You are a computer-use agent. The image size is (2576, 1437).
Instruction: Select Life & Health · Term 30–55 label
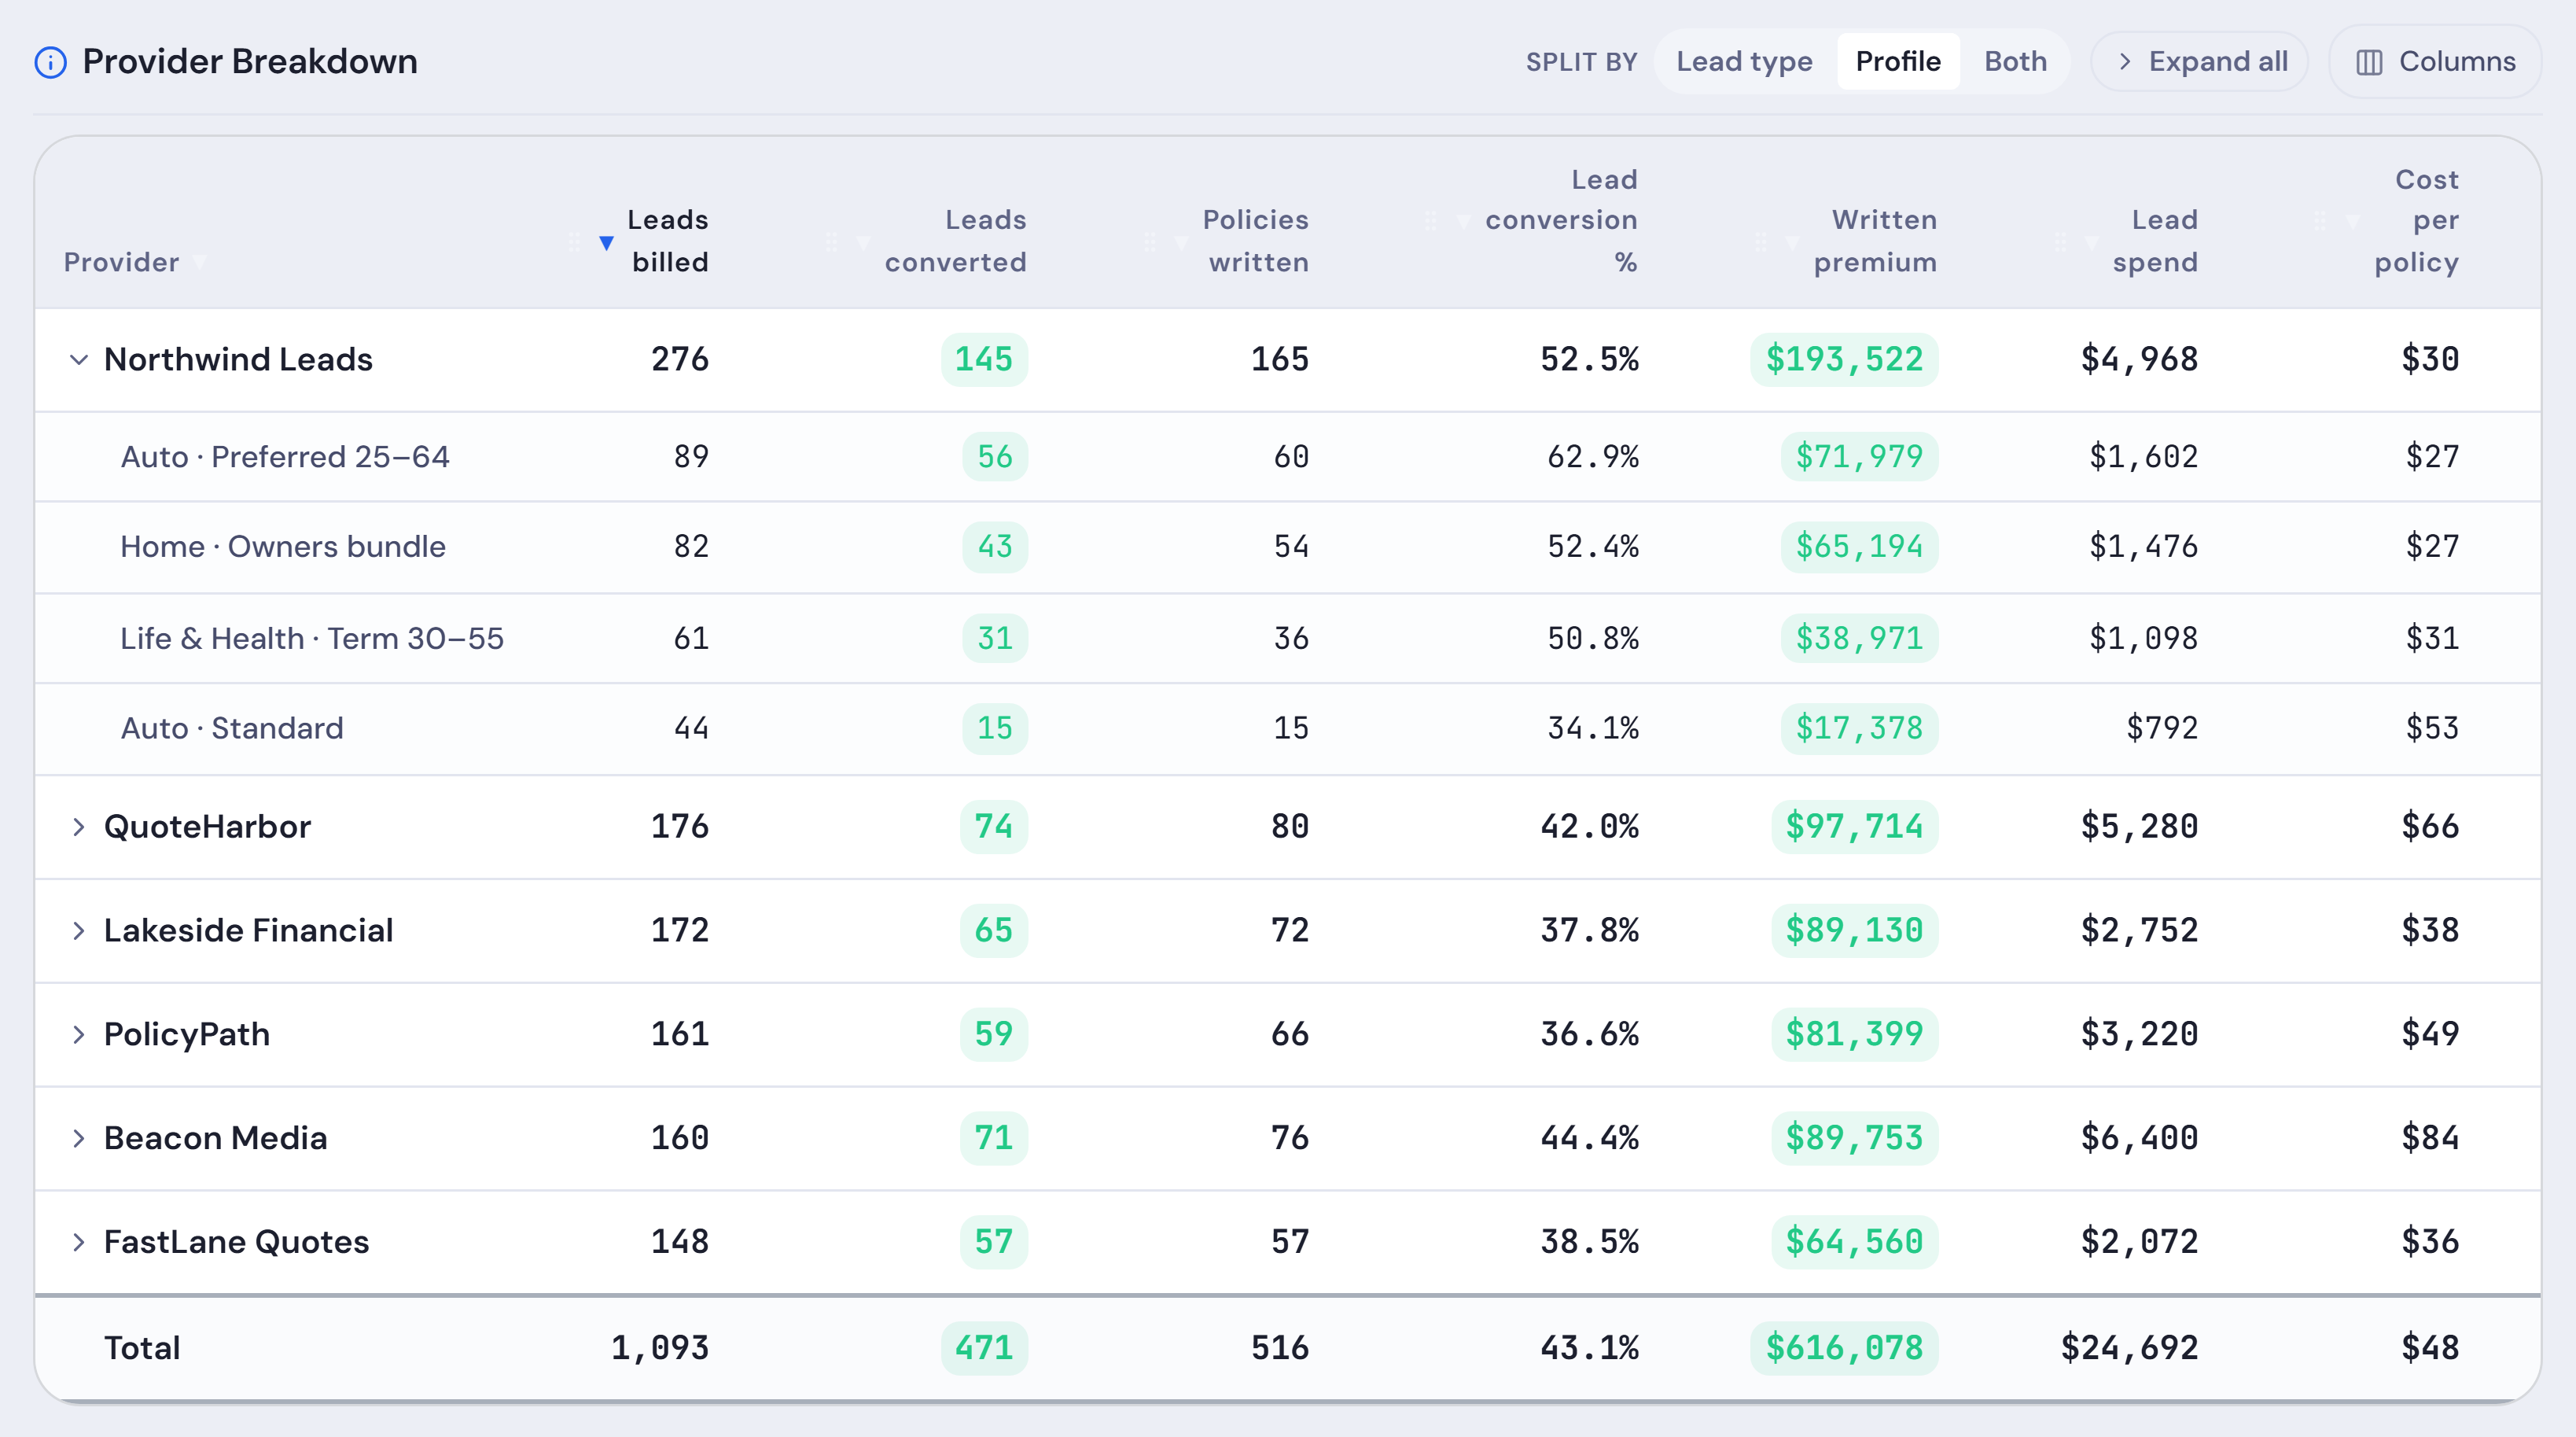312,639
